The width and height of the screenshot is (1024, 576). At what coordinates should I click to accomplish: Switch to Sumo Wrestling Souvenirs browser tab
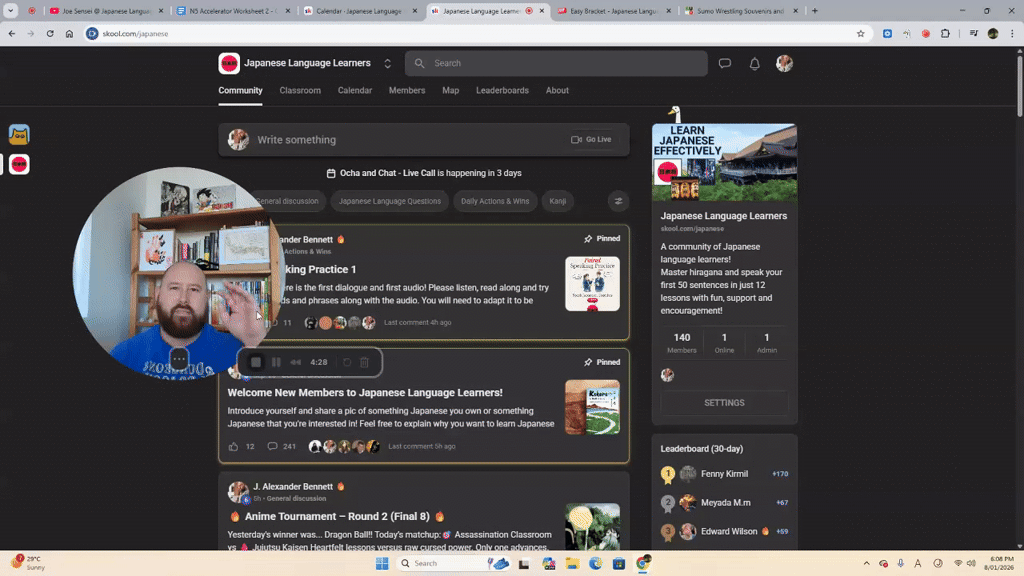coord(741,11)
